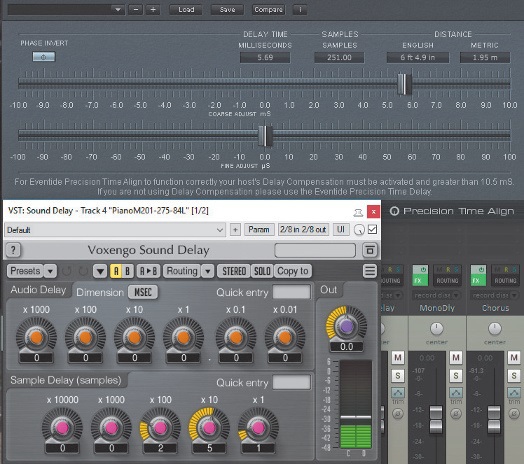Screen dimensions: 524x464
Task: Click the Voxengo instance name field
Action: (315, 250)
